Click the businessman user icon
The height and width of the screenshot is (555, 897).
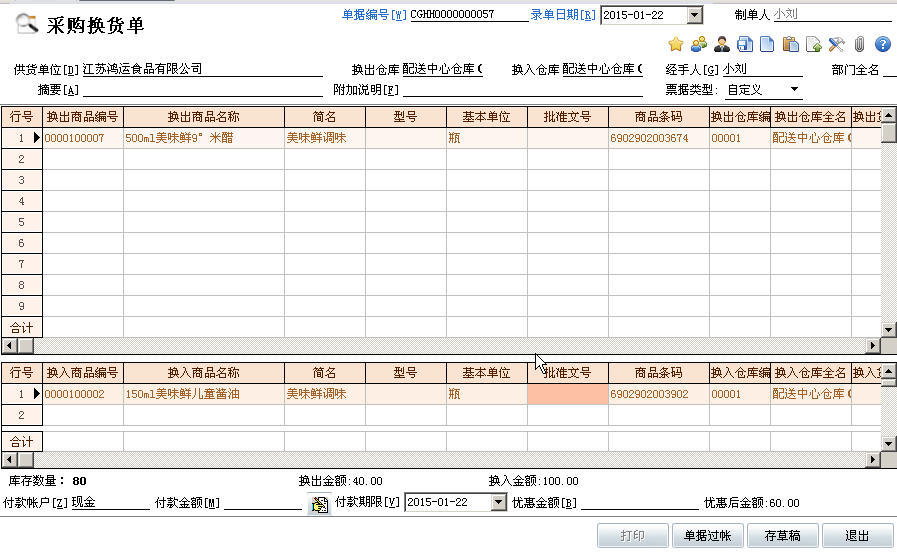coord(721,44)
